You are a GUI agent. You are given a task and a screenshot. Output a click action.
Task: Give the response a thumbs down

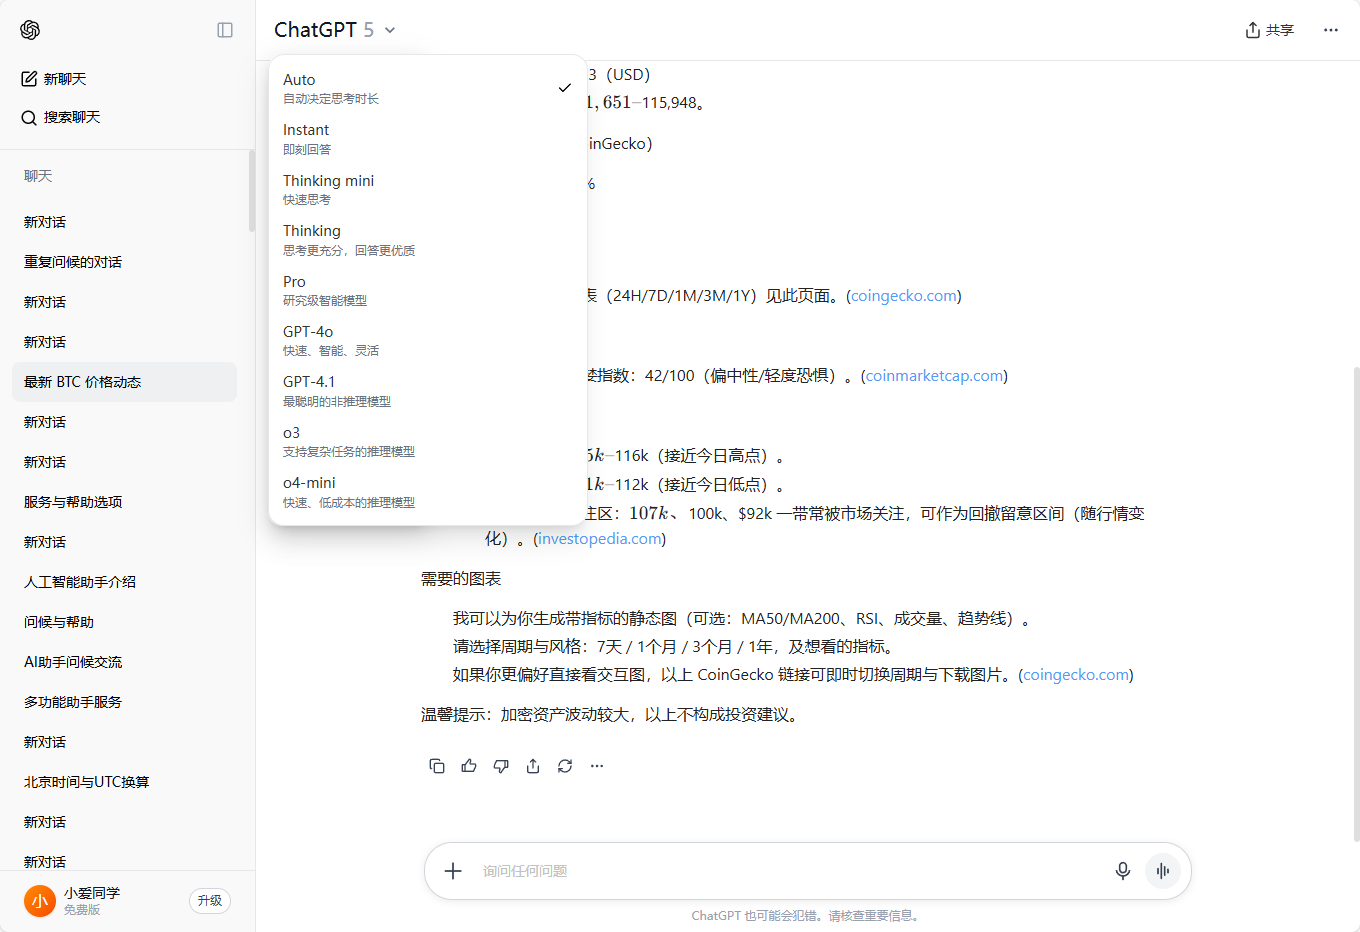(x=501, y=766)
